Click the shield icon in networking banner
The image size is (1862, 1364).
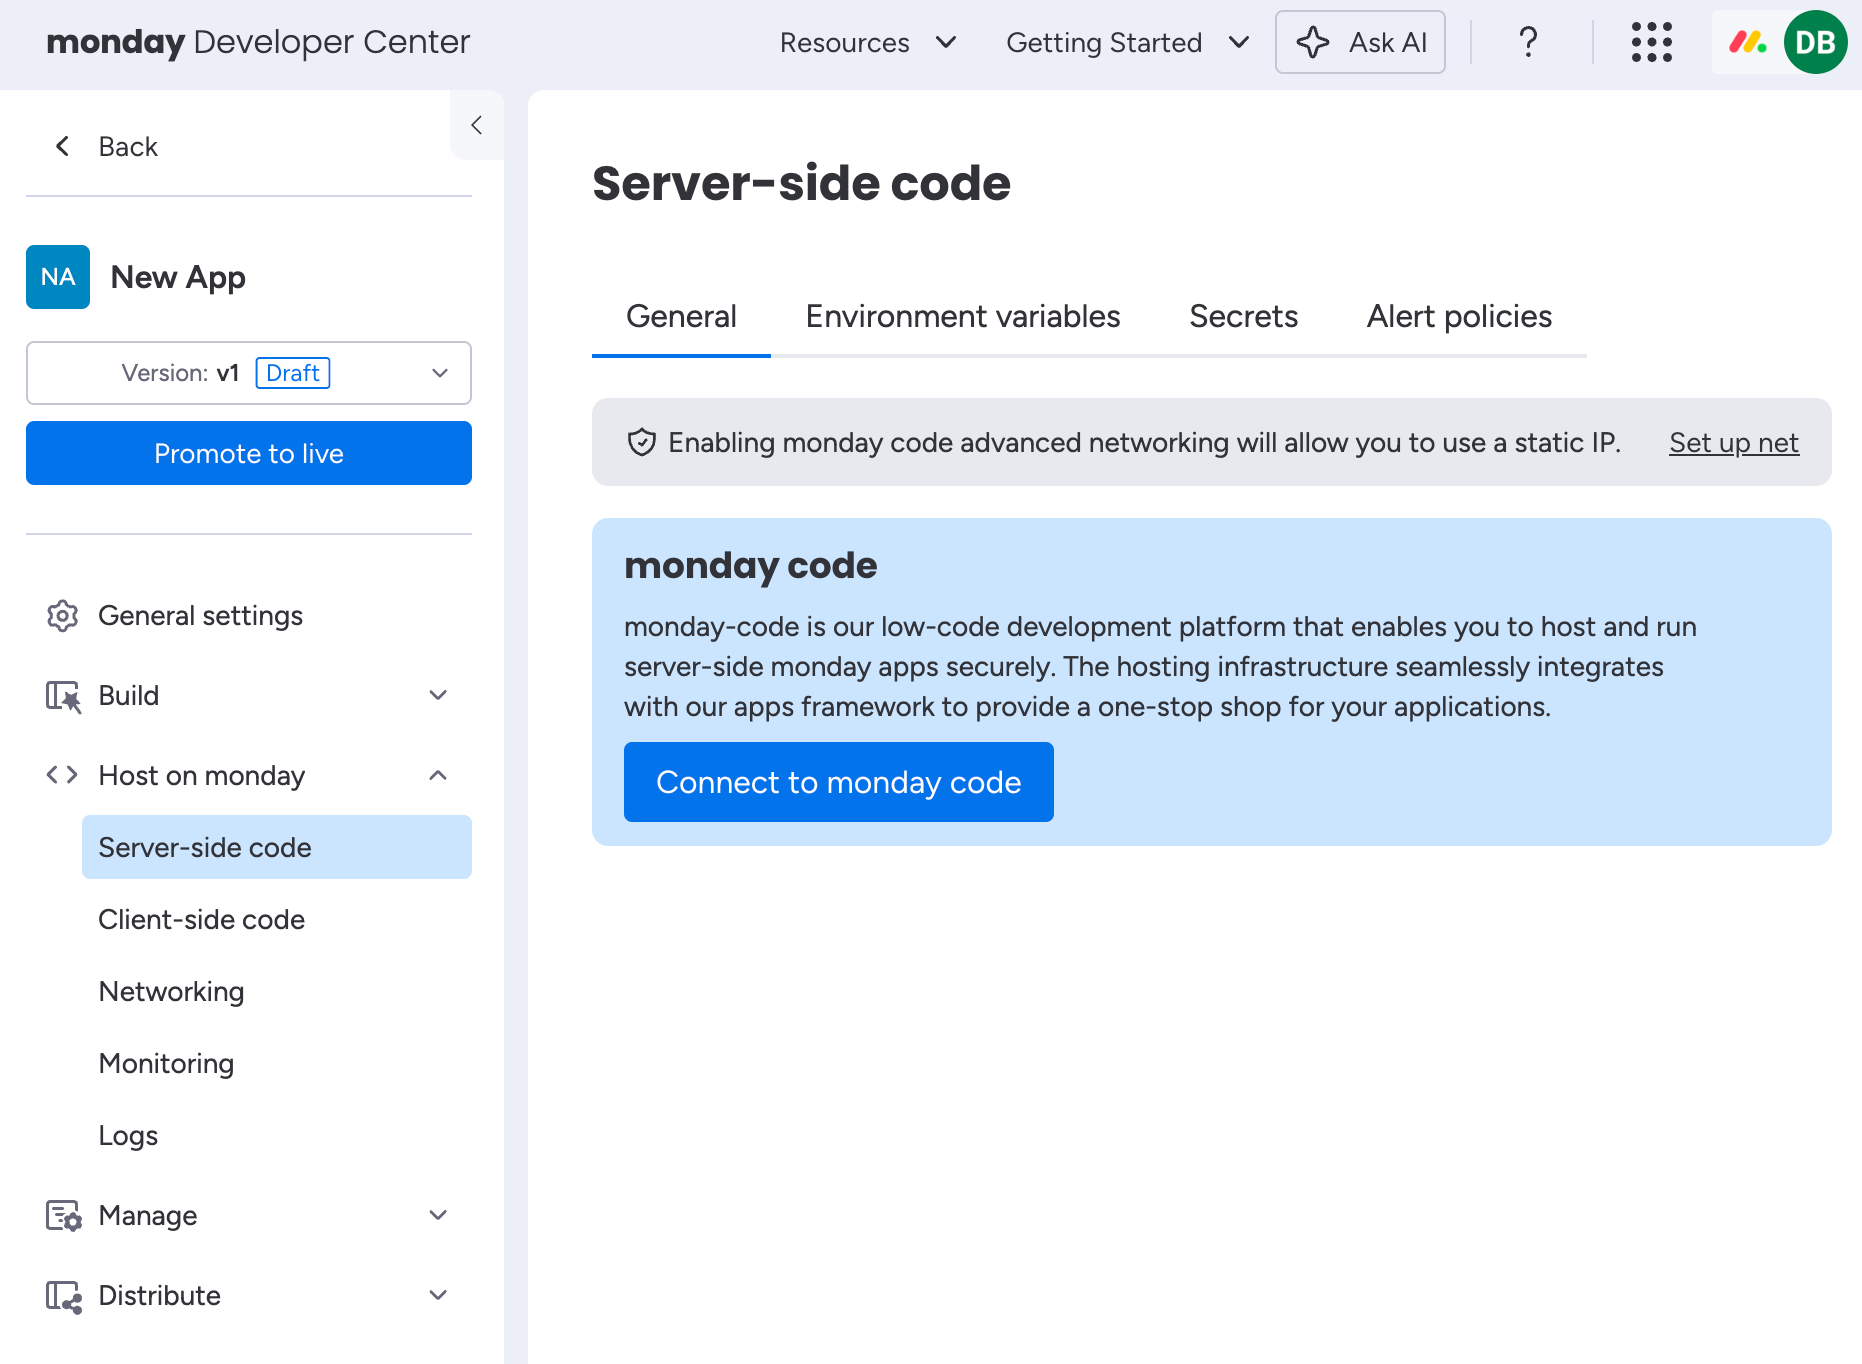641,442
